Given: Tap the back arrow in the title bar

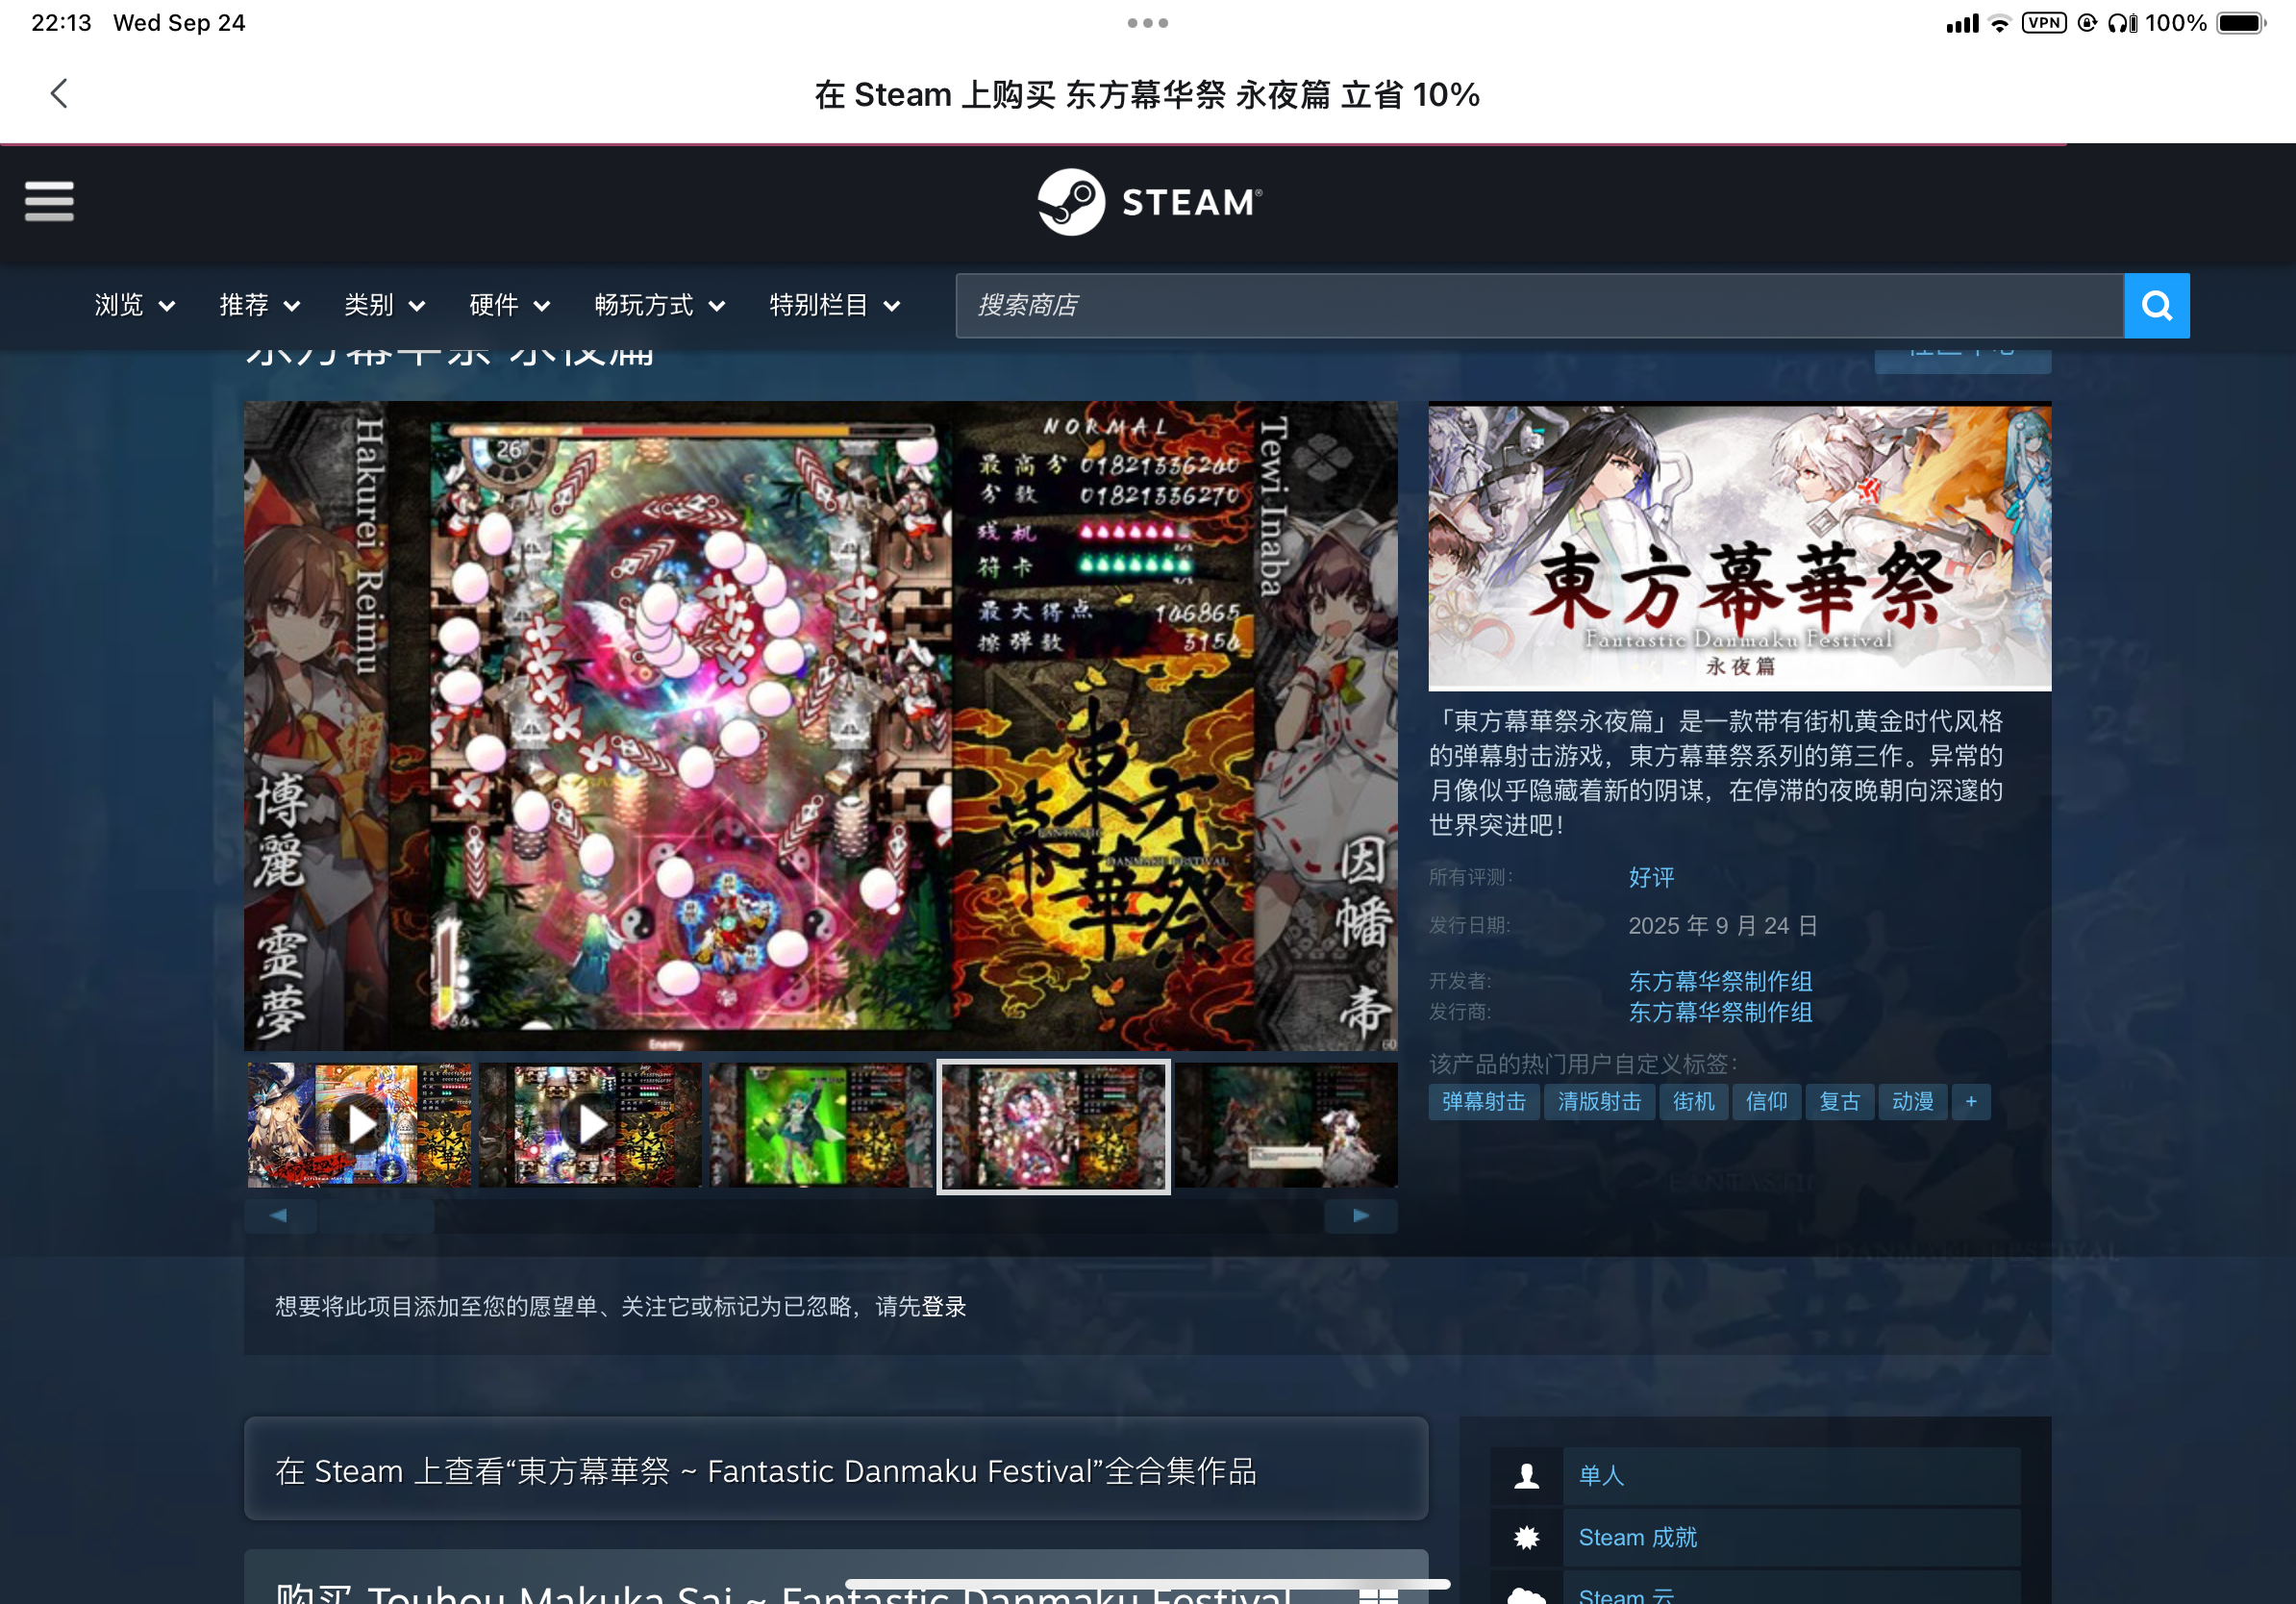Looking at the screenshot, I should (x=59, y=94).
